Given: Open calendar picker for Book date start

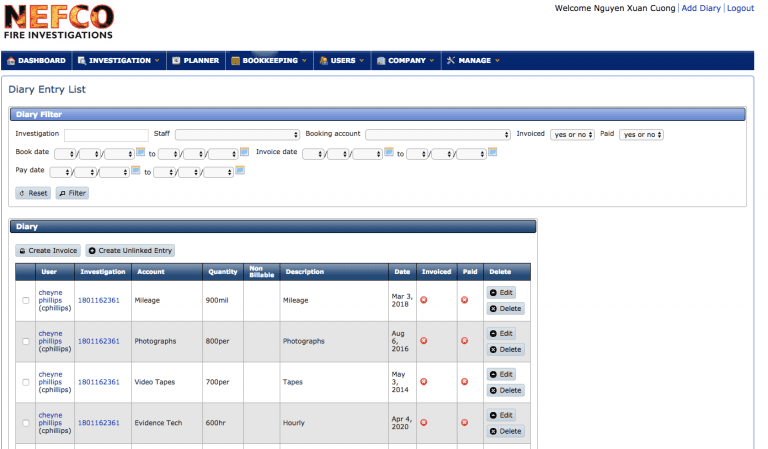Looking at the screenshot, I should tap(142, 152).
